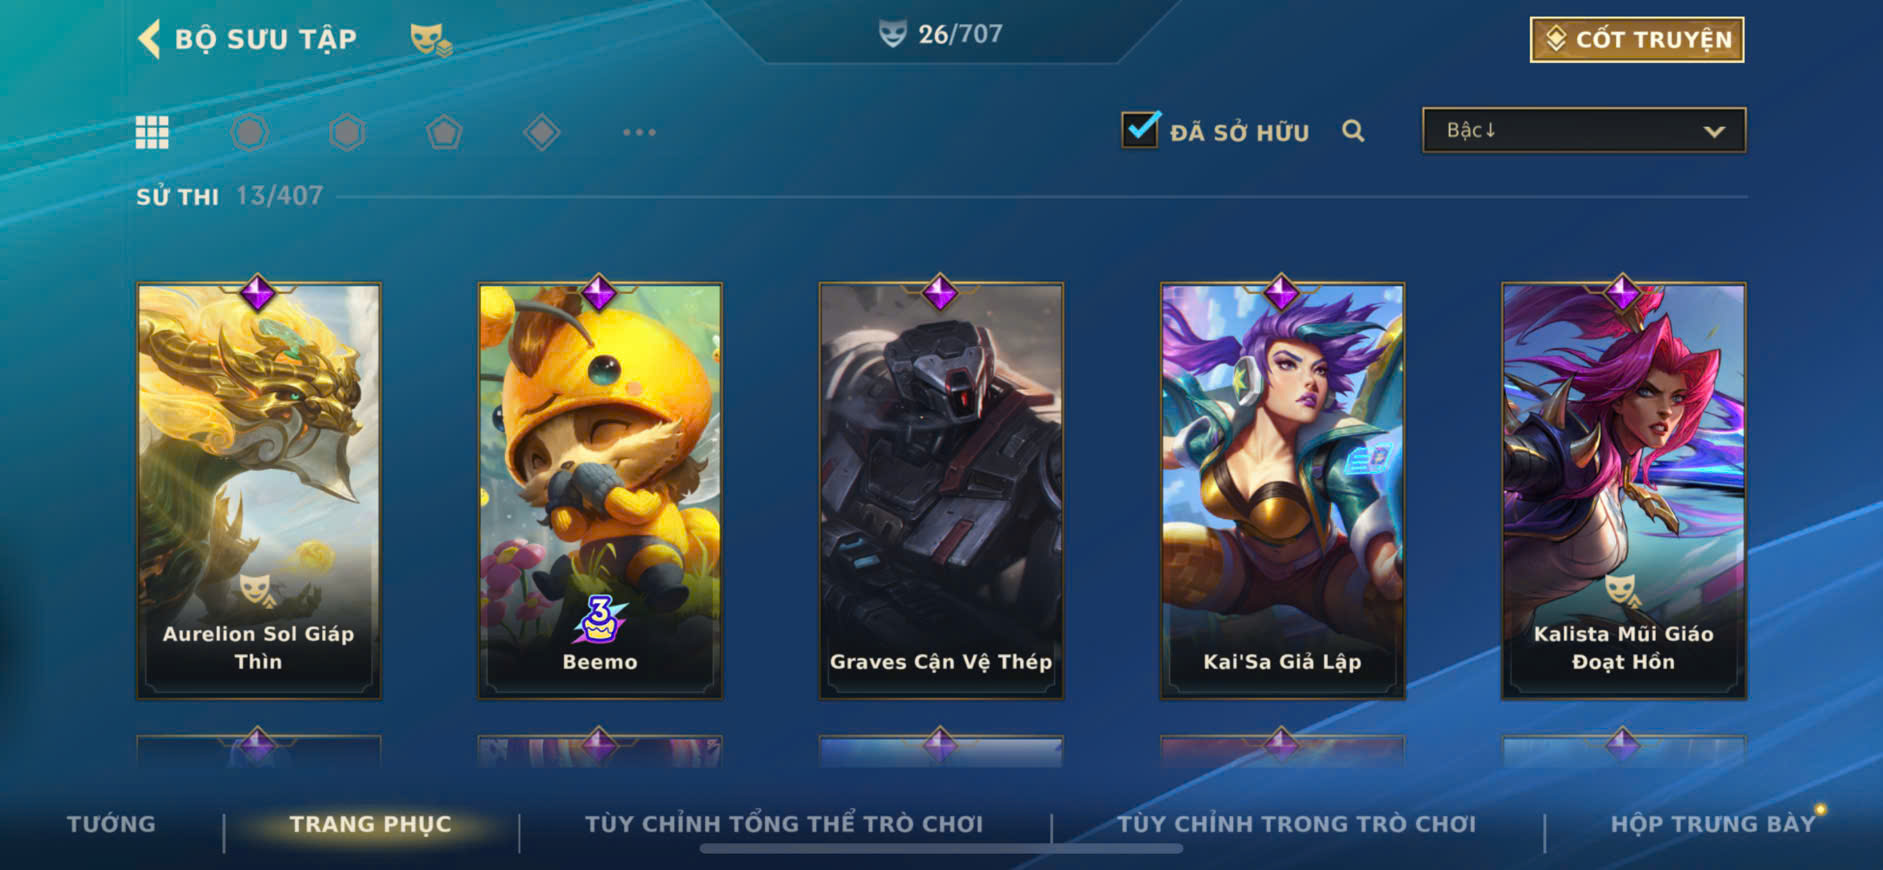Select the all-skins grid filter icon

tap(152, 132)
